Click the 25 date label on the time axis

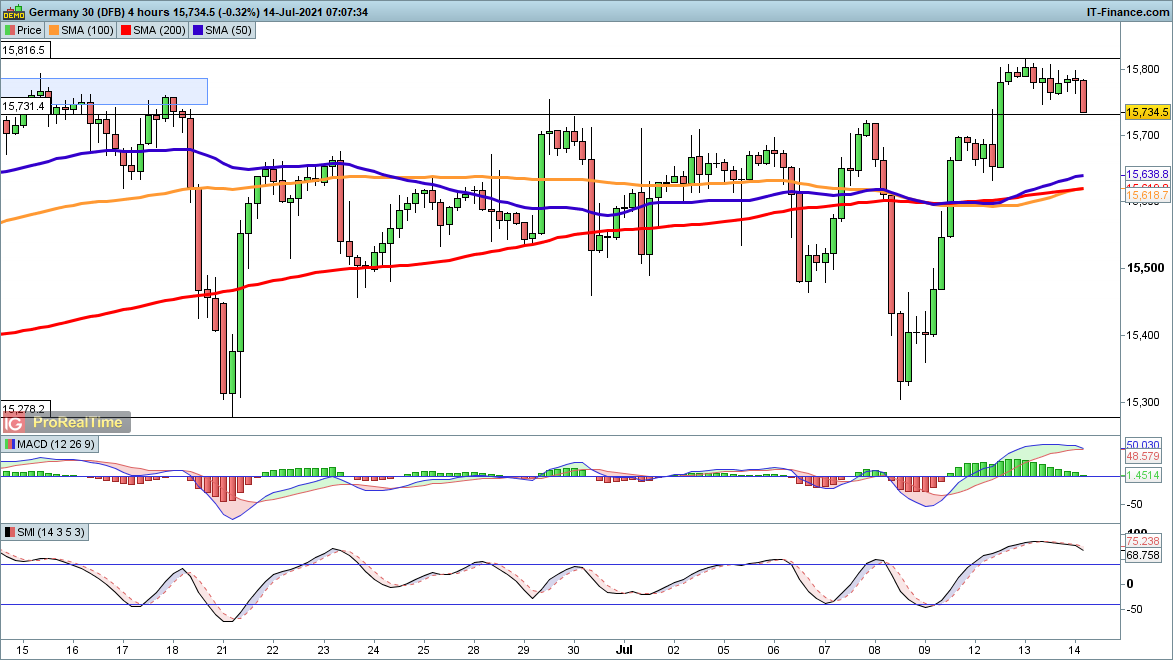423,650
